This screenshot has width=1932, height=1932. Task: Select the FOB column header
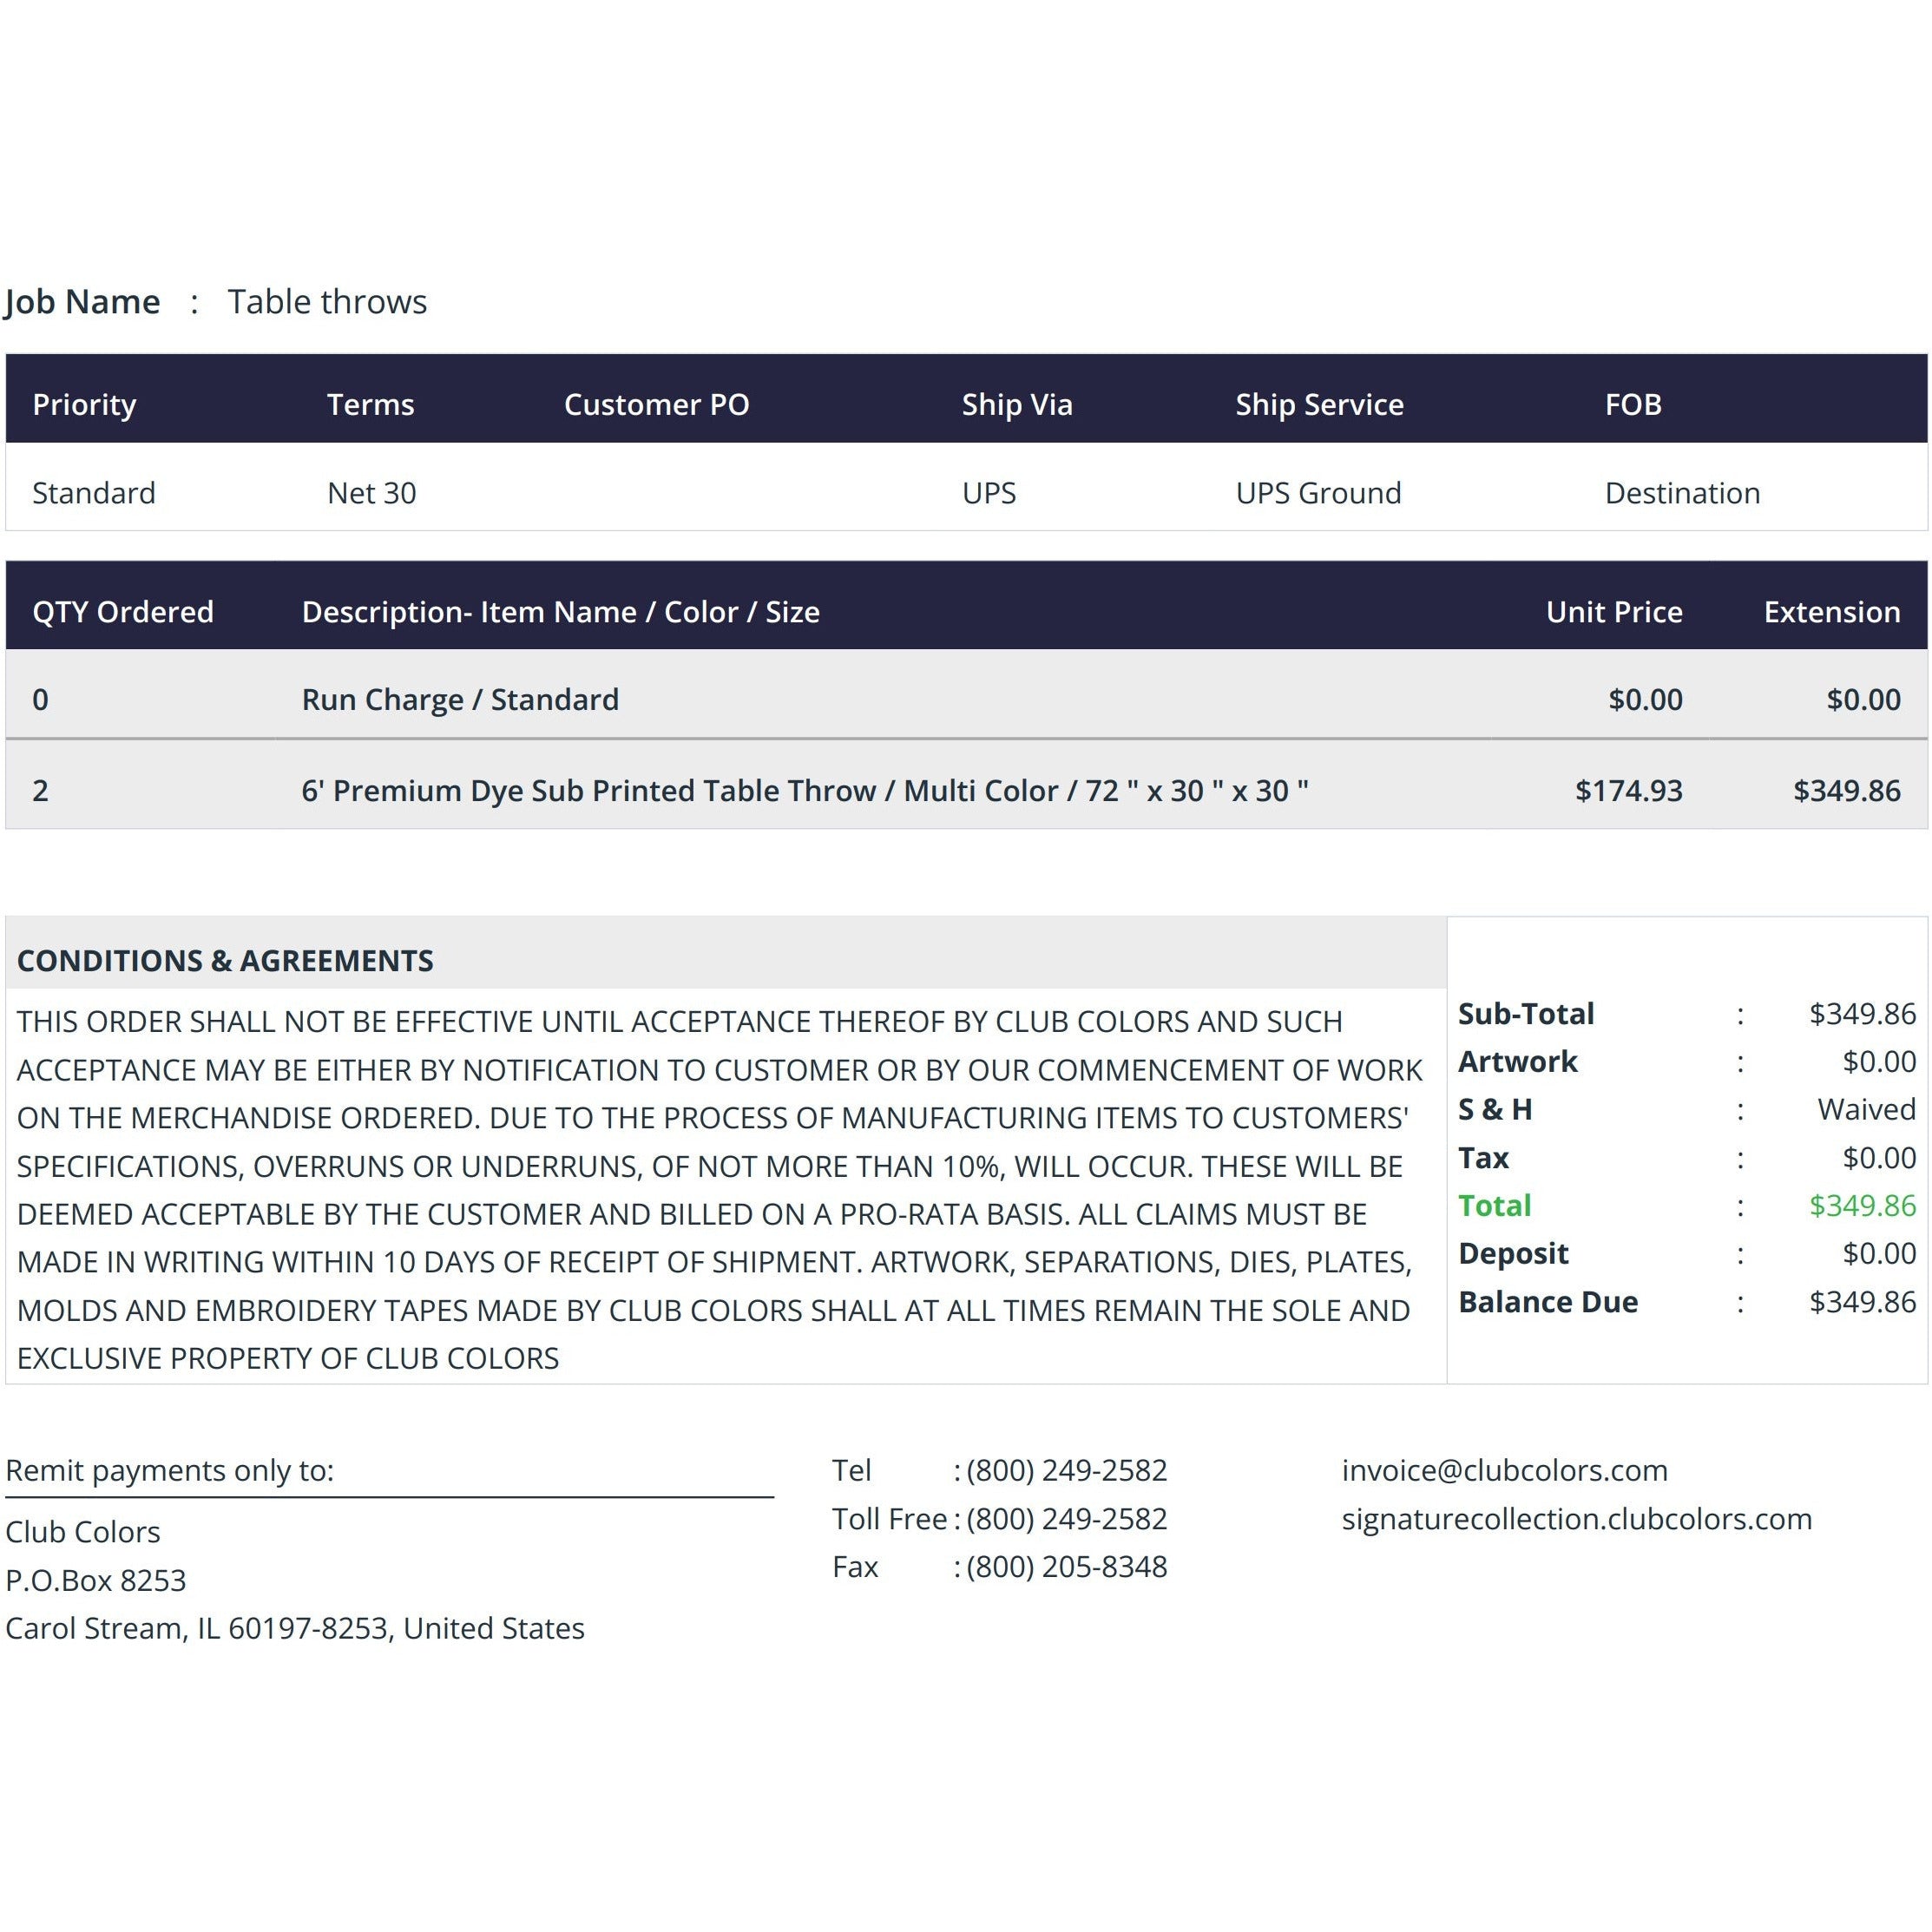click(x=1633, y=404)
